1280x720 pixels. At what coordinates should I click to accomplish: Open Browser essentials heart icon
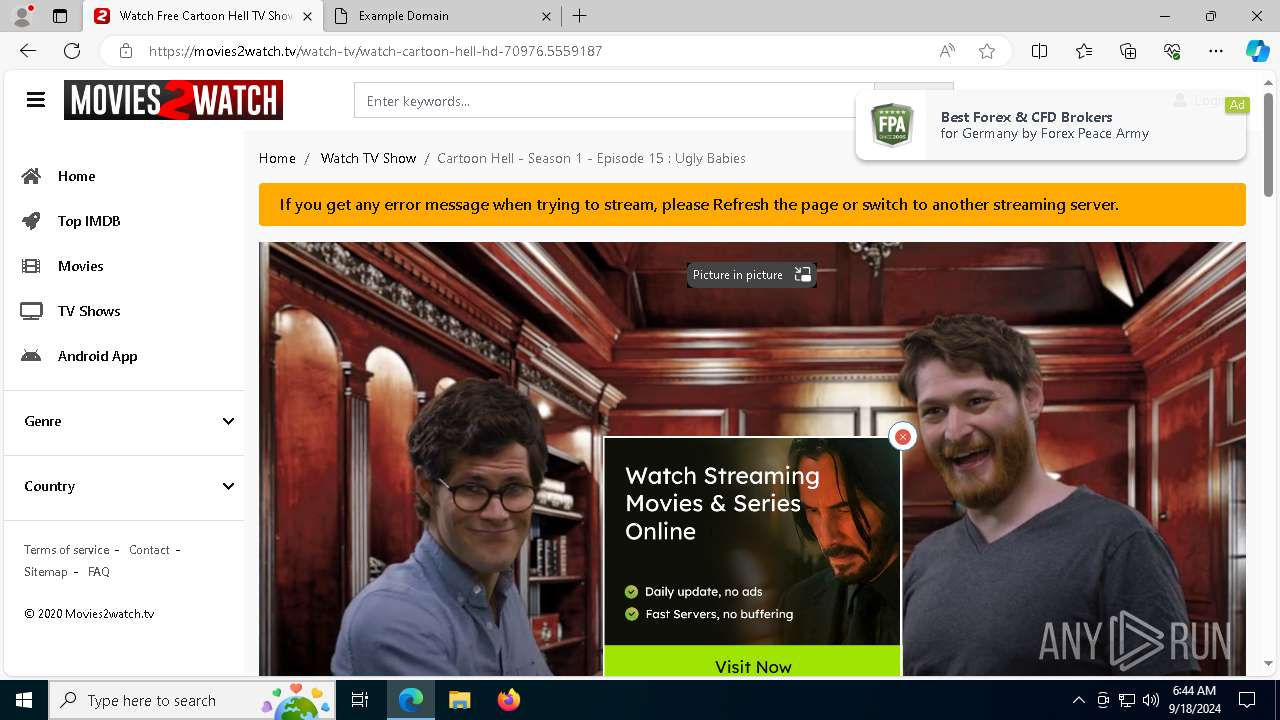click(1172, 51)
